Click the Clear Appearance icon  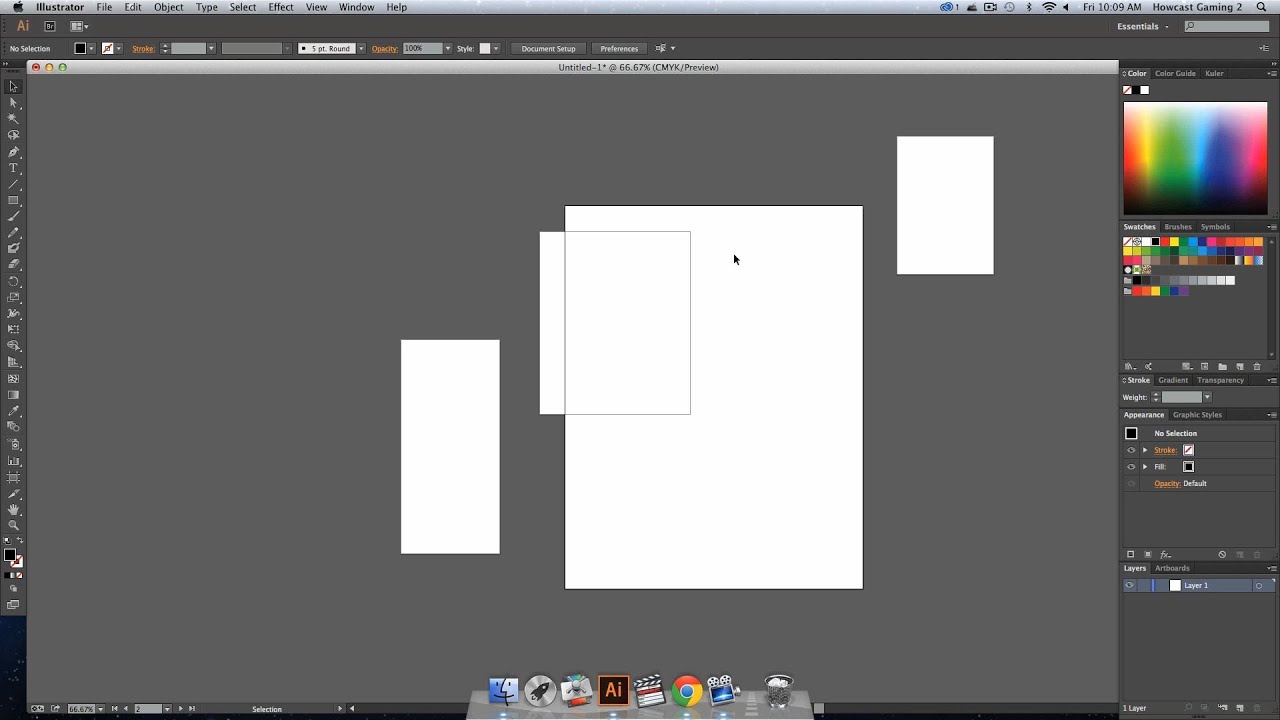pos(1222,554)
